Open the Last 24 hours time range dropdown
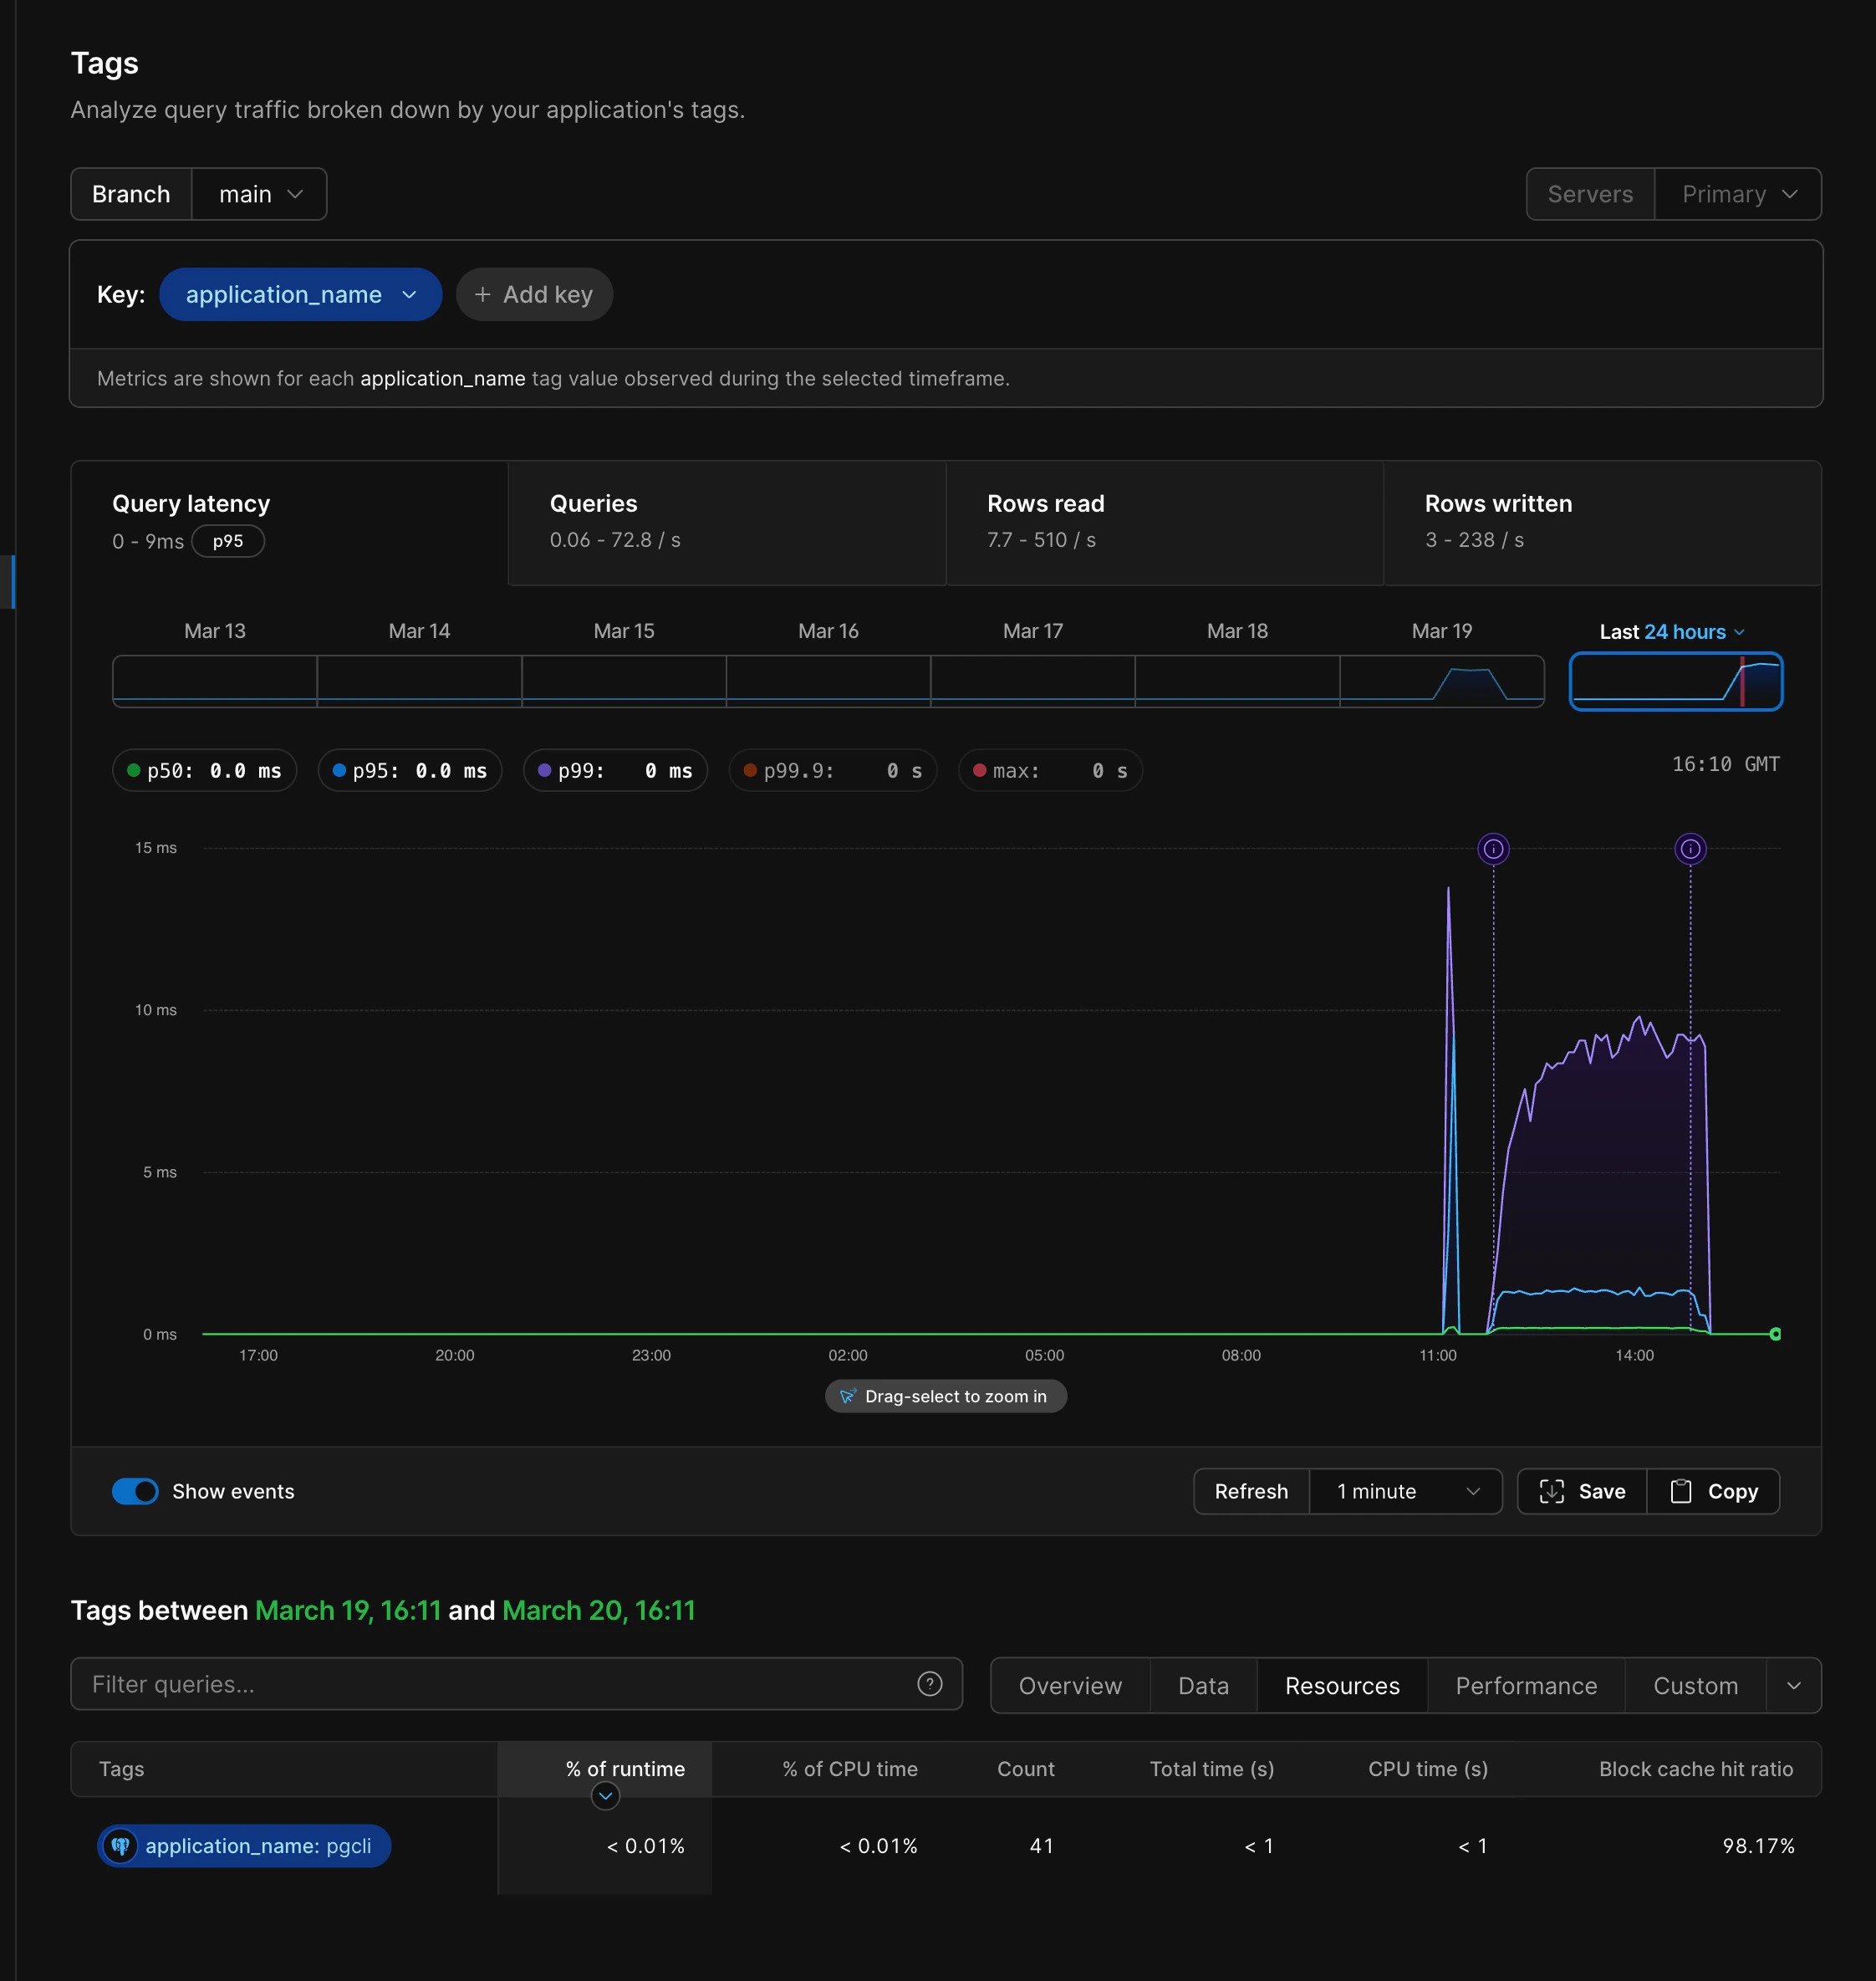This screenshot has height=1981, width=1876. (1670, 631)
